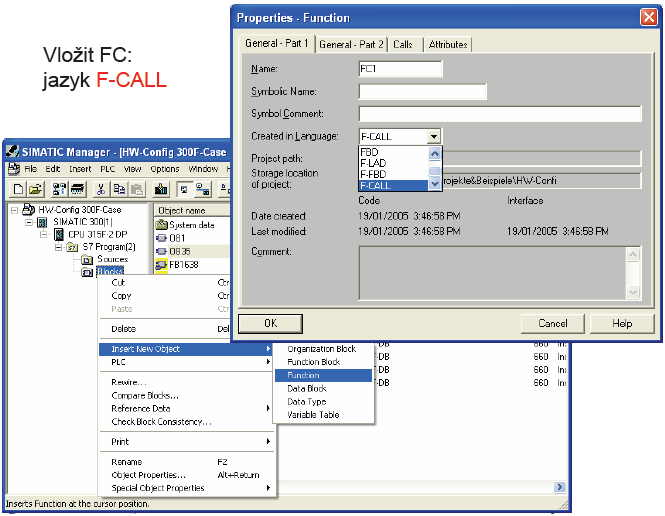The width and height of the screenshot is (665, 516).
Task: Open the PLC menu in menu bar
Action: [x=107, y=169]
